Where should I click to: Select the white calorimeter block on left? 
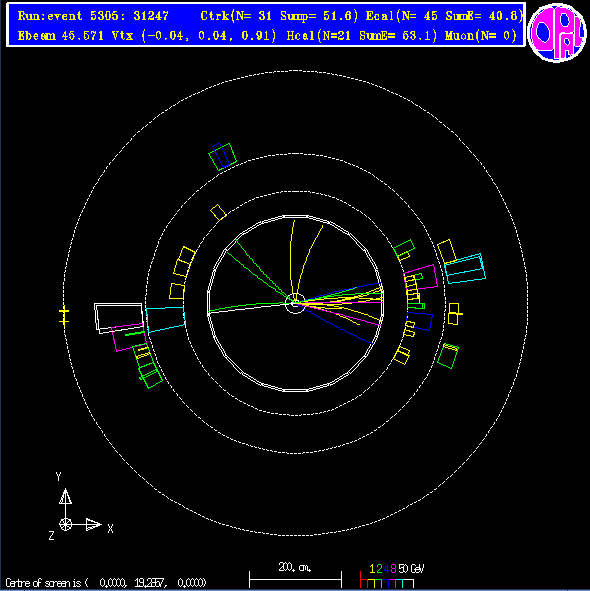click(118, 318)
